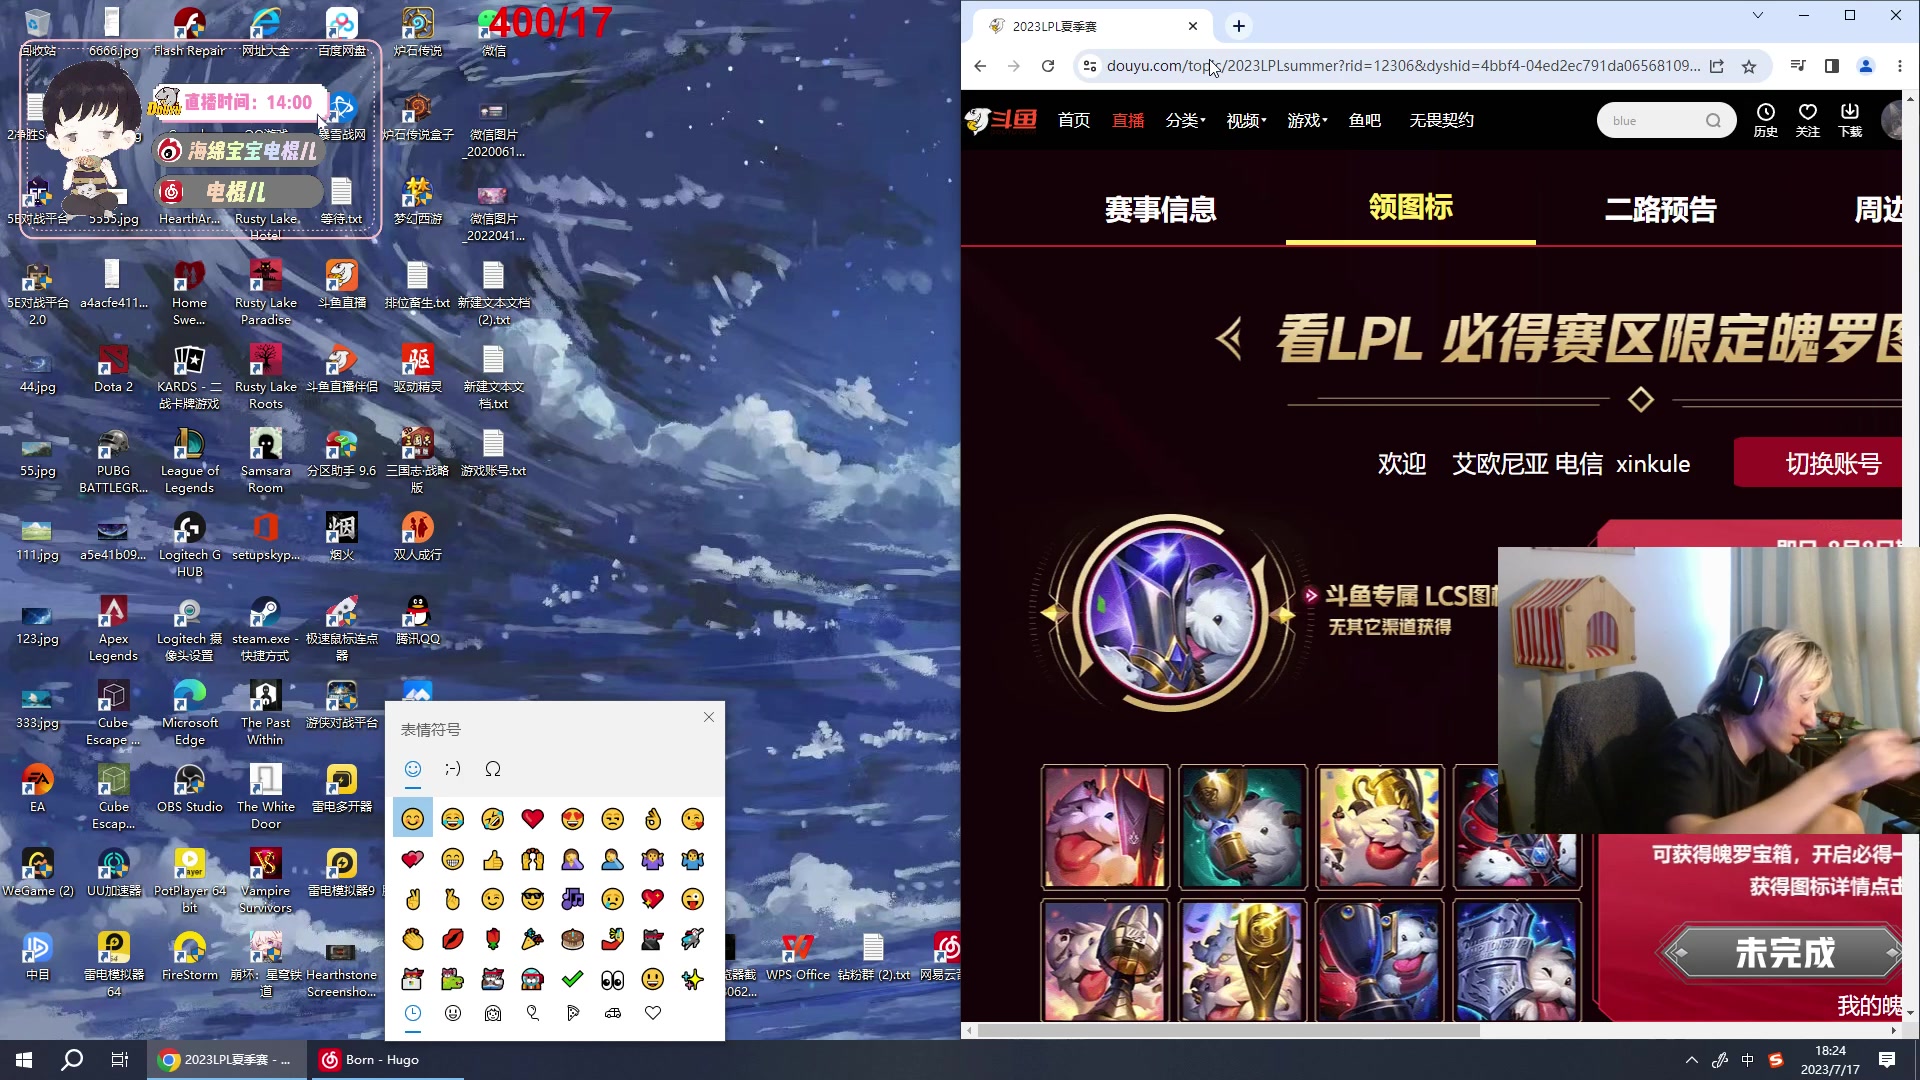Viewport: 1920px width, 1080px height.
Task: Bookmark this page with the star icon
Action: click(x=1748, y=66)
